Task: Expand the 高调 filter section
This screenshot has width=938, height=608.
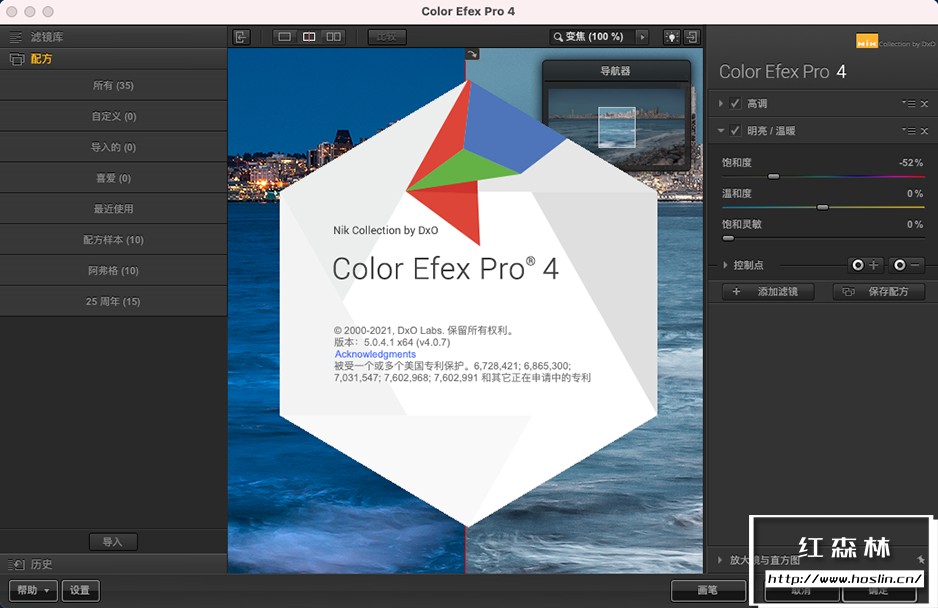Action: point(721,104)
